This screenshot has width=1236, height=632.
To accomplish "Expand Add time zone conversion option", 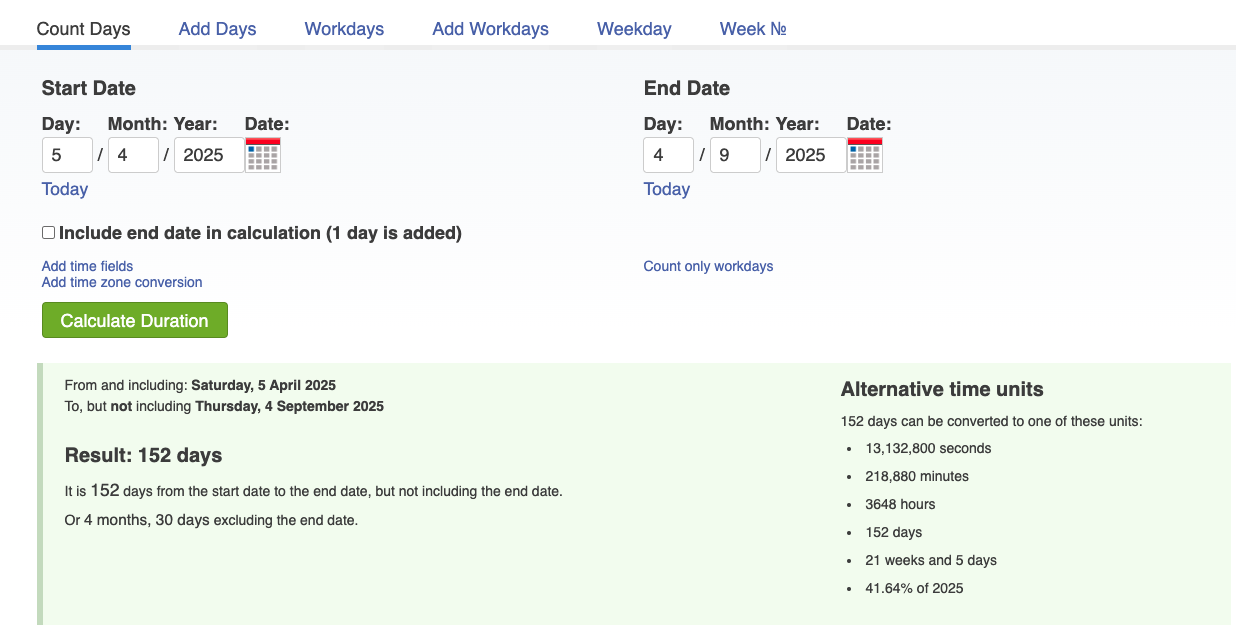I will pos(122,282).
